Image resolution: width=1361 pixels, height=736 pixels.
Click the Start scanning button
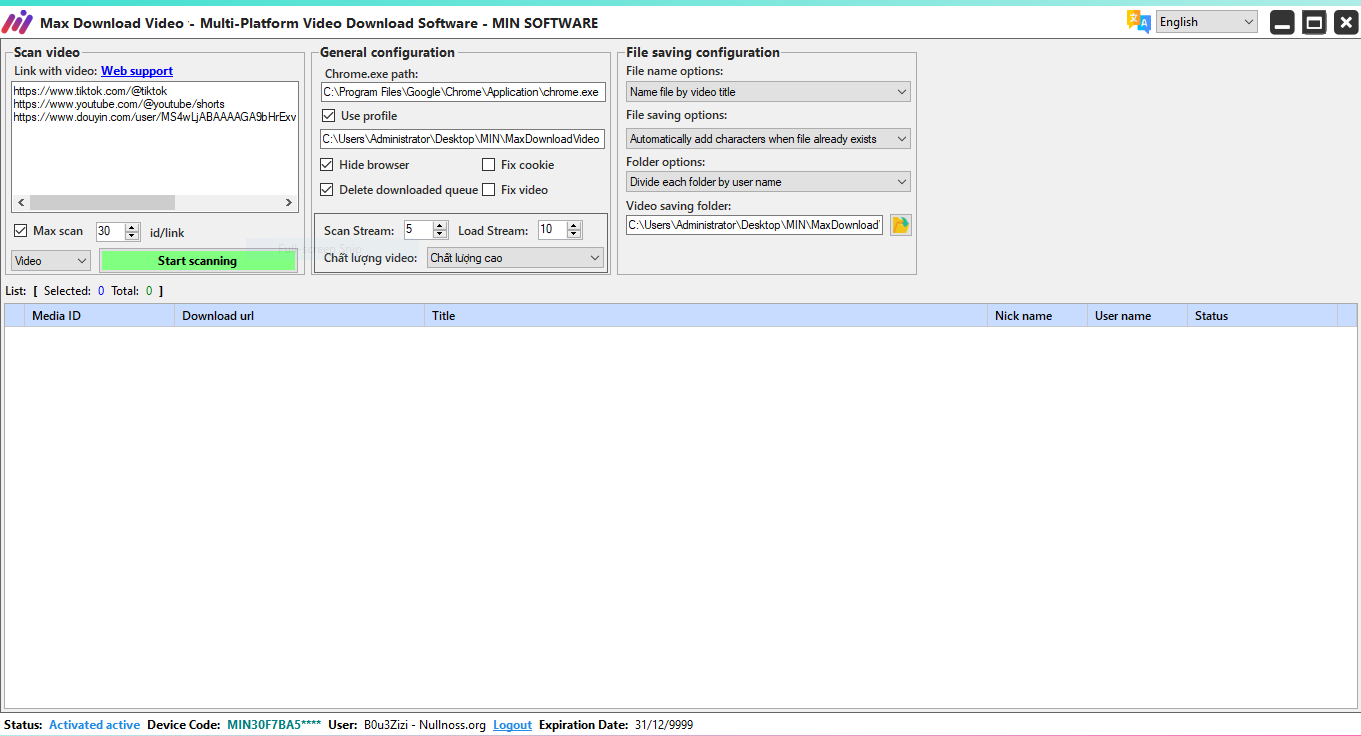[198, 261]
